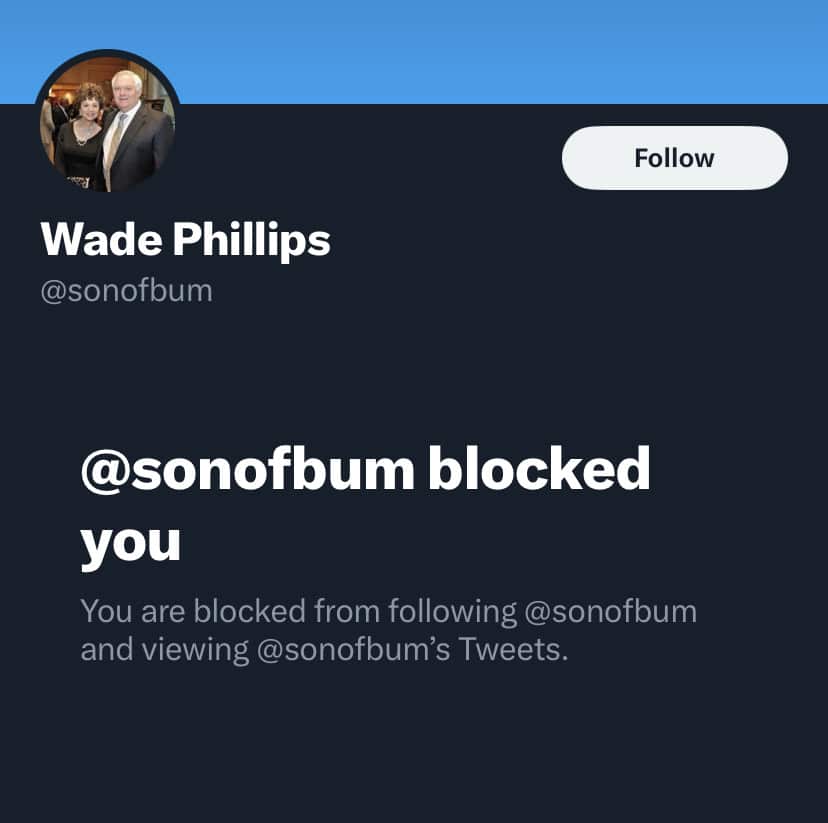Click the Follow button
Viewport: 828px width, 823px height.
[x=674, y=158]
